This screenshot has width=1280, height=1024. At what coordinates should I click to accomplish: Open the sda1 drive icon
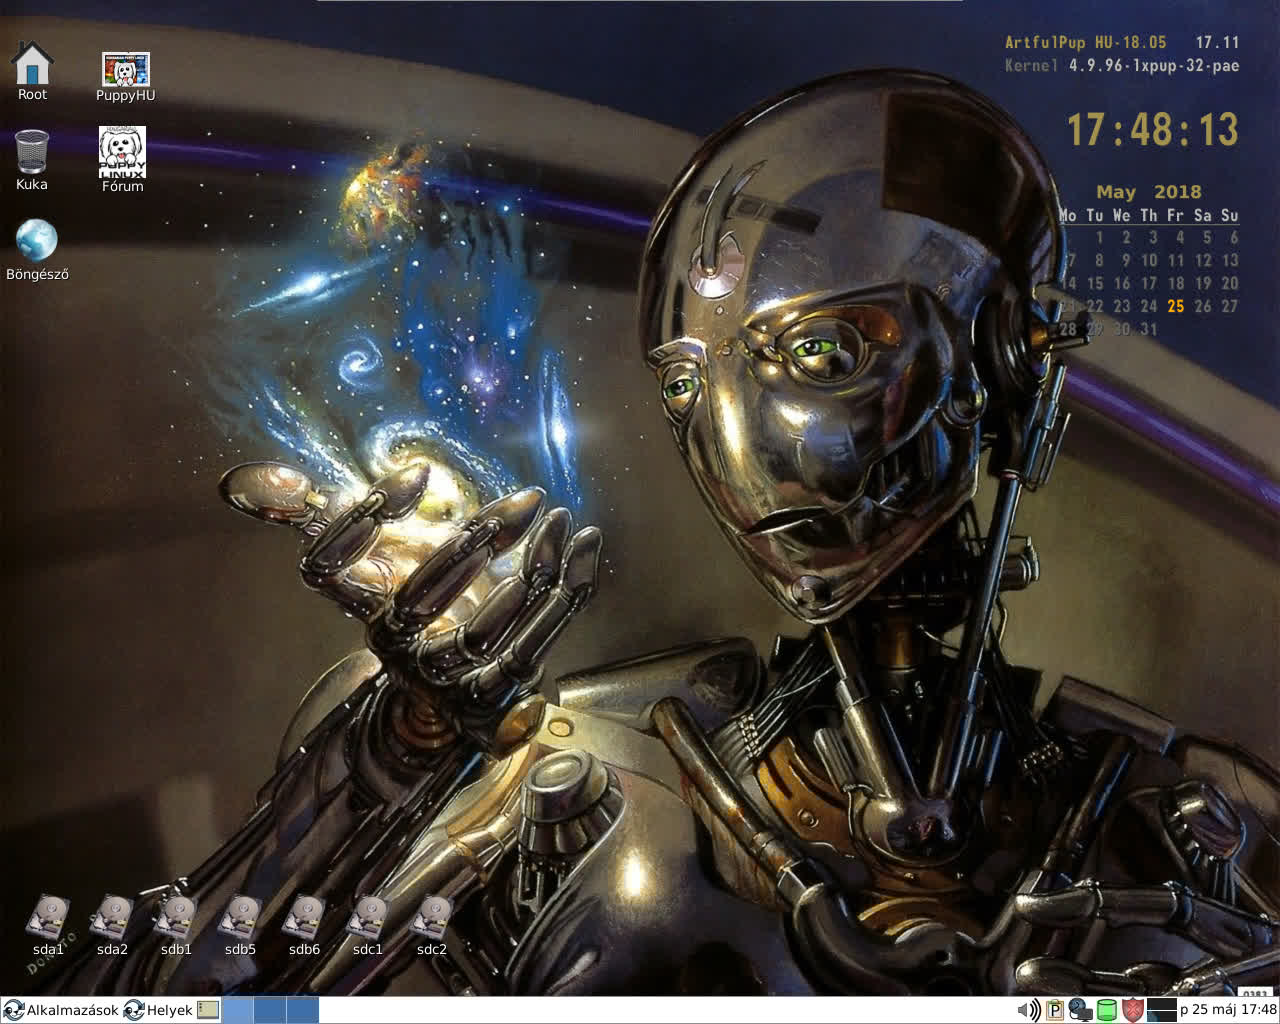tap(48, 926)
